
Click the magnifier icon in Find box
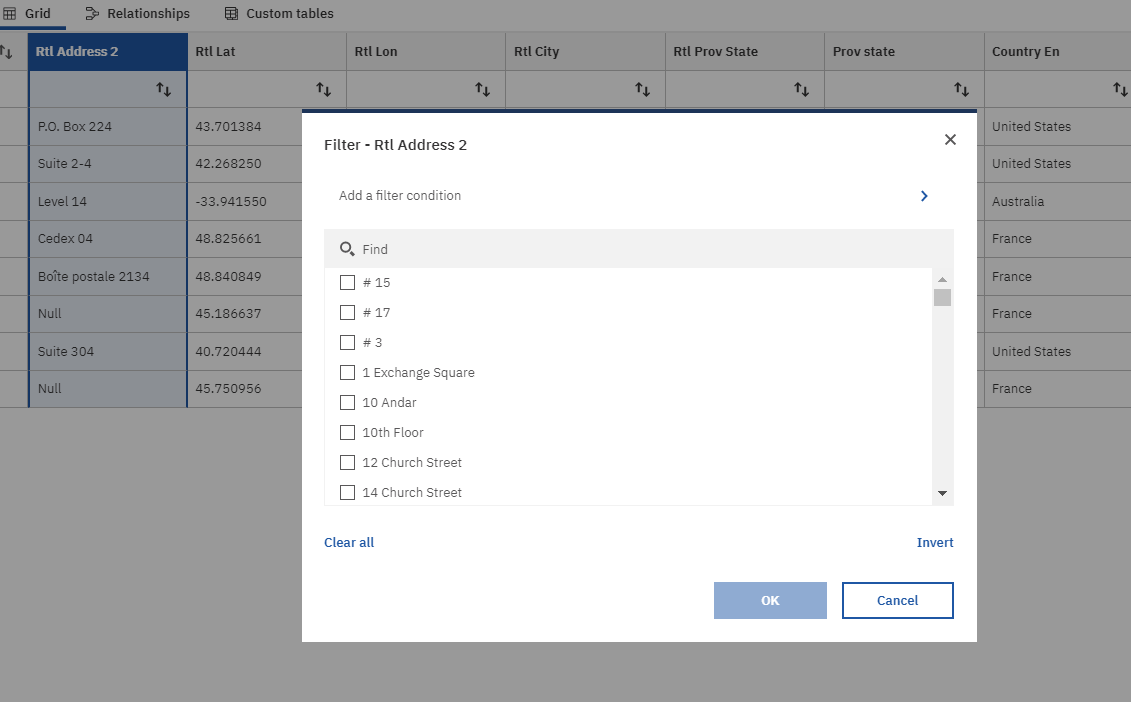(347, 249)
